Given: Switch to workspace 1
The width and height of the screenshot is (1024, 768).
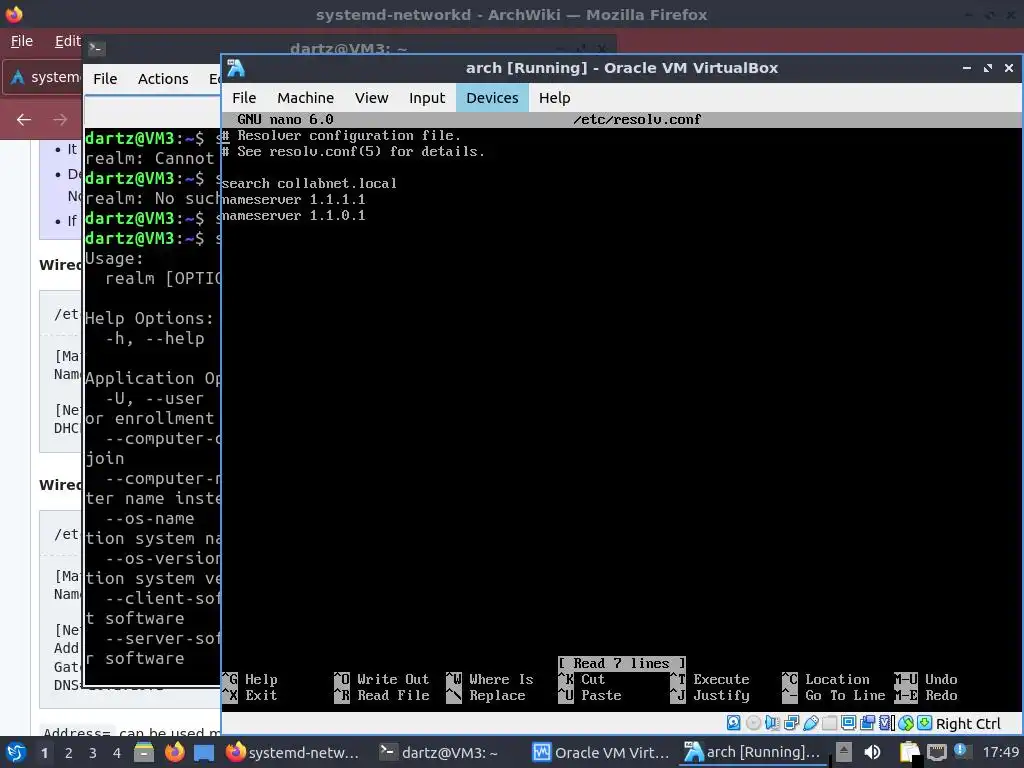Looking at the screenshot, I should click(x=44, y=753).
